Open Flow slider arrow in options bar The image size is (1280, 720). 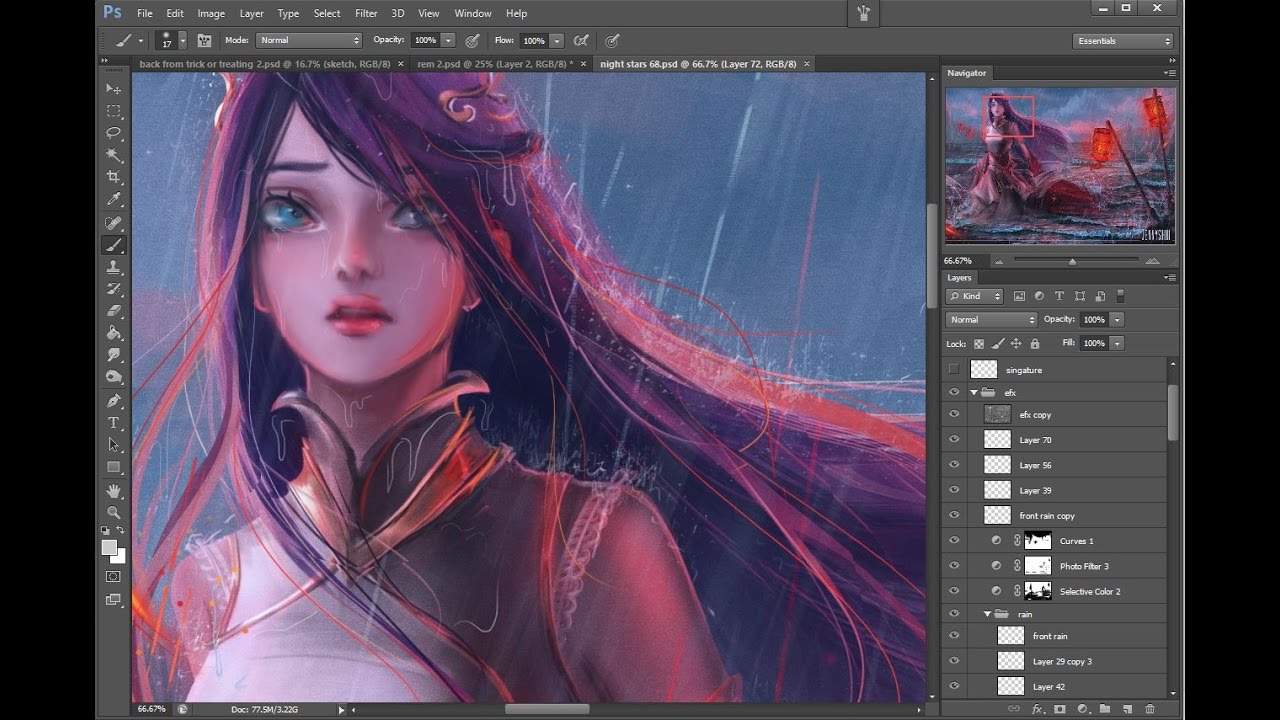click(x=556, y=41)
